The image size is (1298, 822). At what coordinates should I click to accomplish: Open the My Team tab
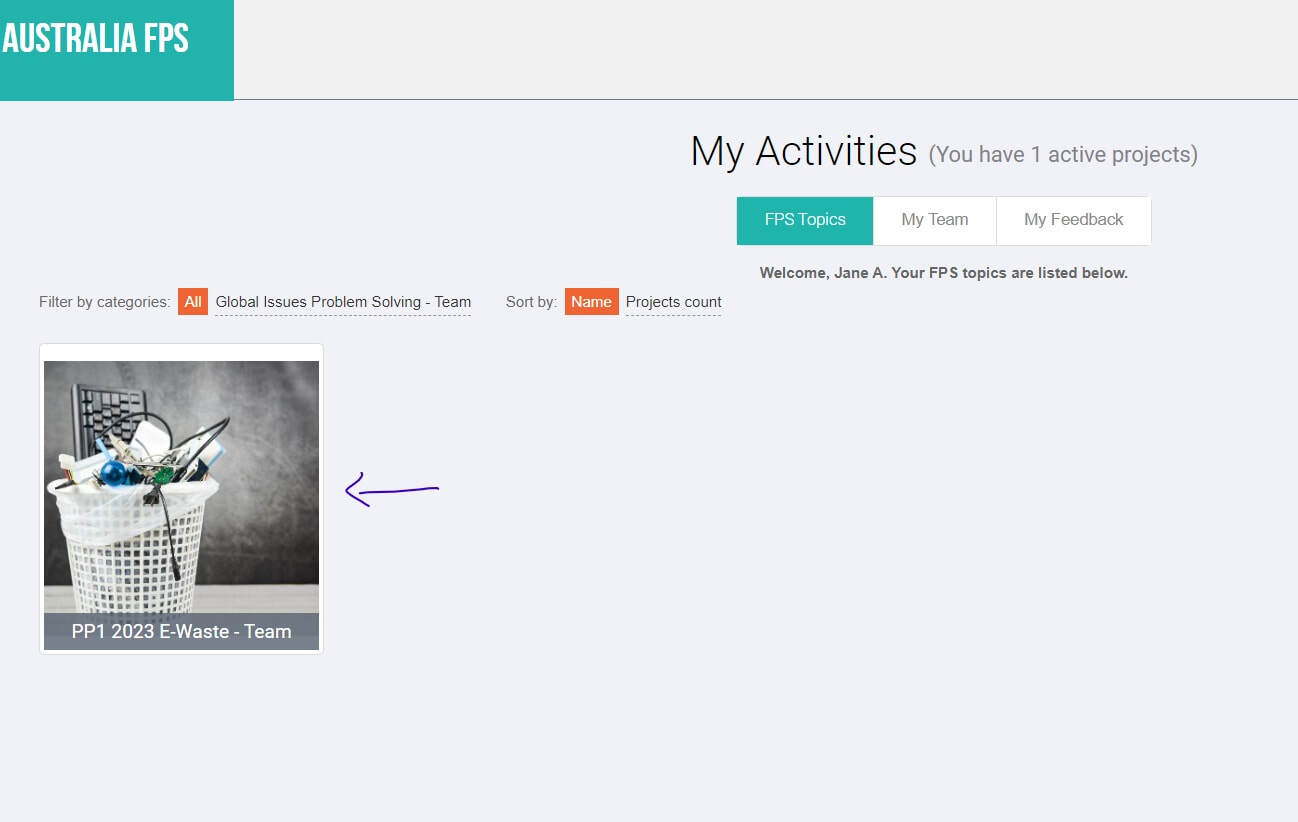[934, 220]
